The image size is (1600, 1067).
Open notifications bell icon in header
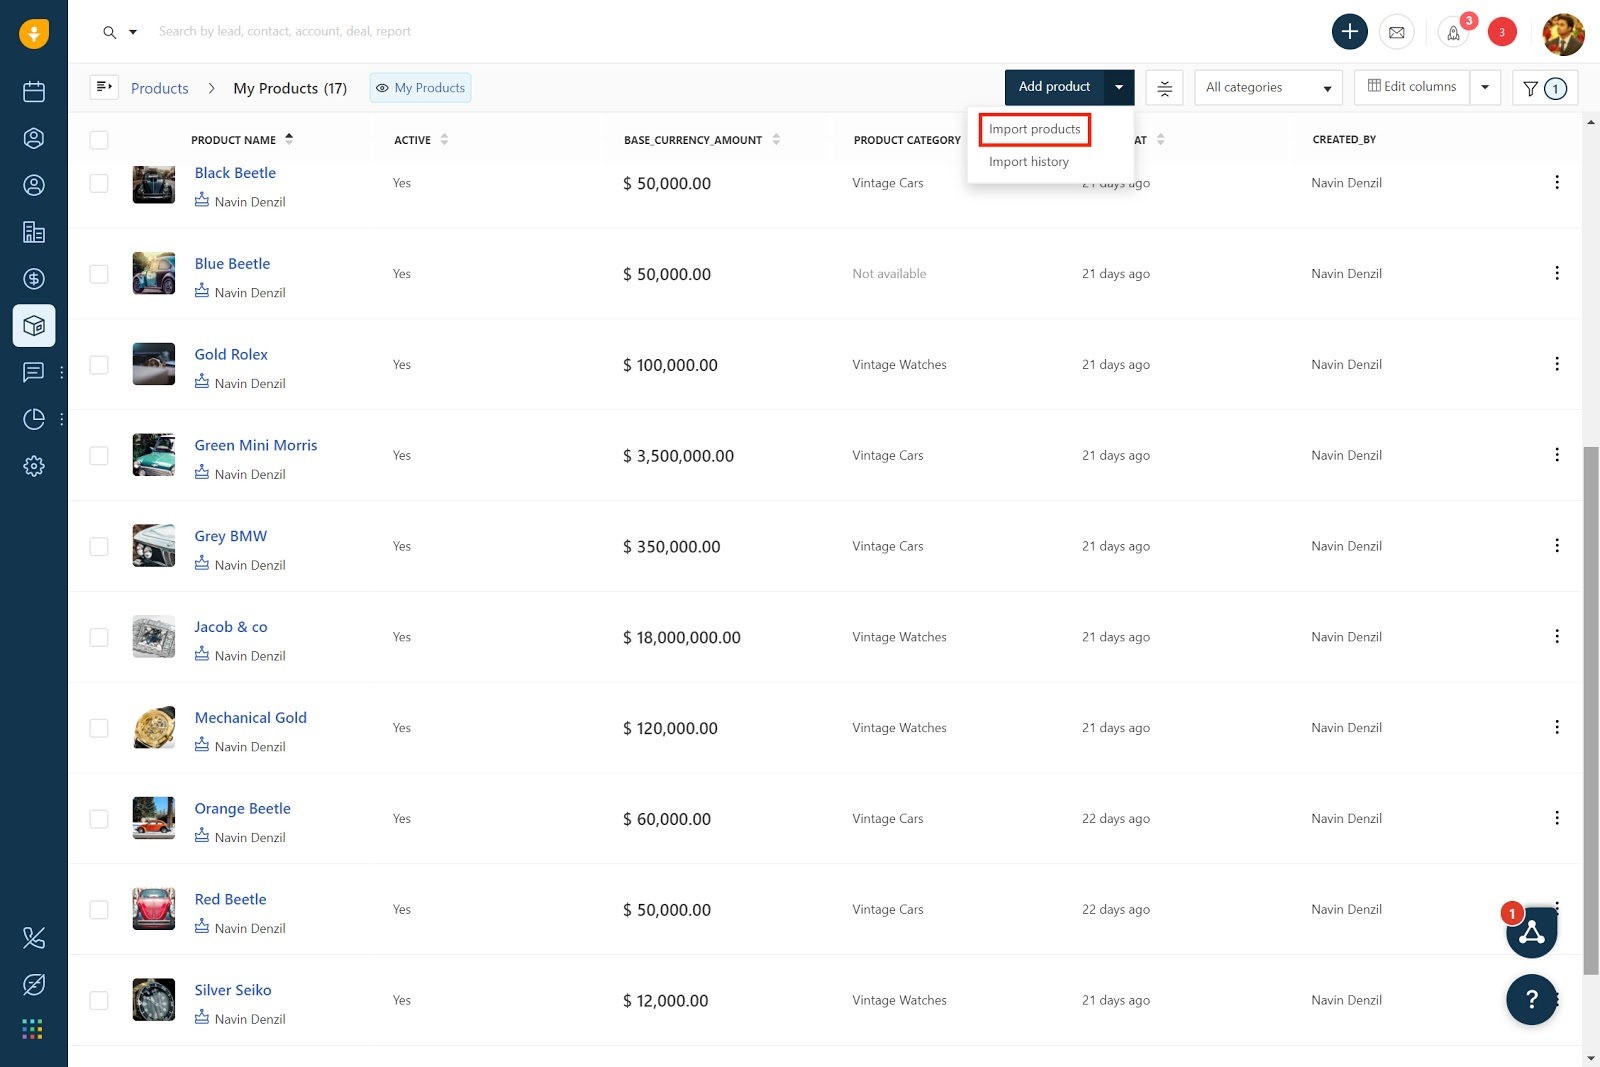[1453, 33]
